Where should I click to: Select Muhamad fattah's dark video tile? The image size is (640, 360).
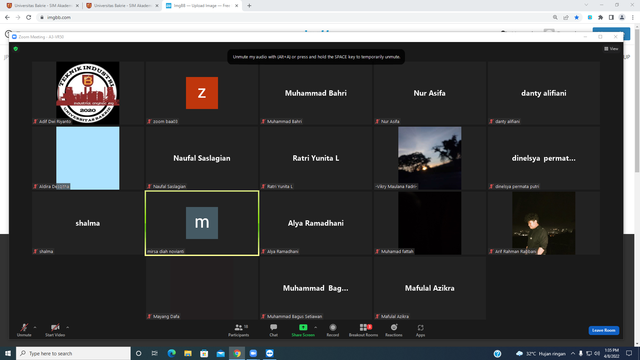(429, 223)
